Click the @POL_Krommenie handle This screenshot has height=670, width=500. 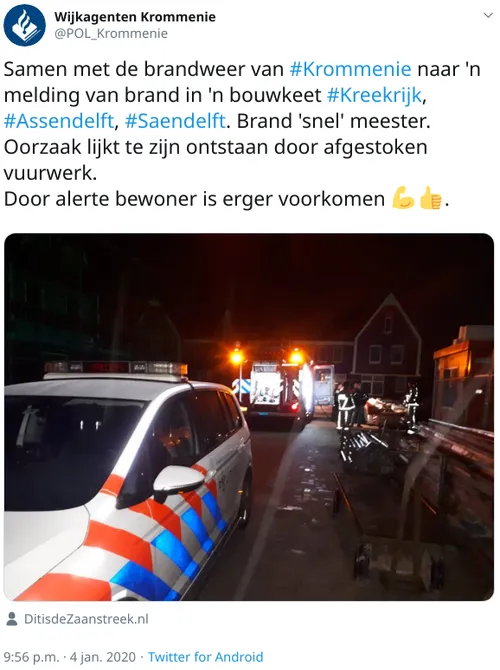pos(111,34)
